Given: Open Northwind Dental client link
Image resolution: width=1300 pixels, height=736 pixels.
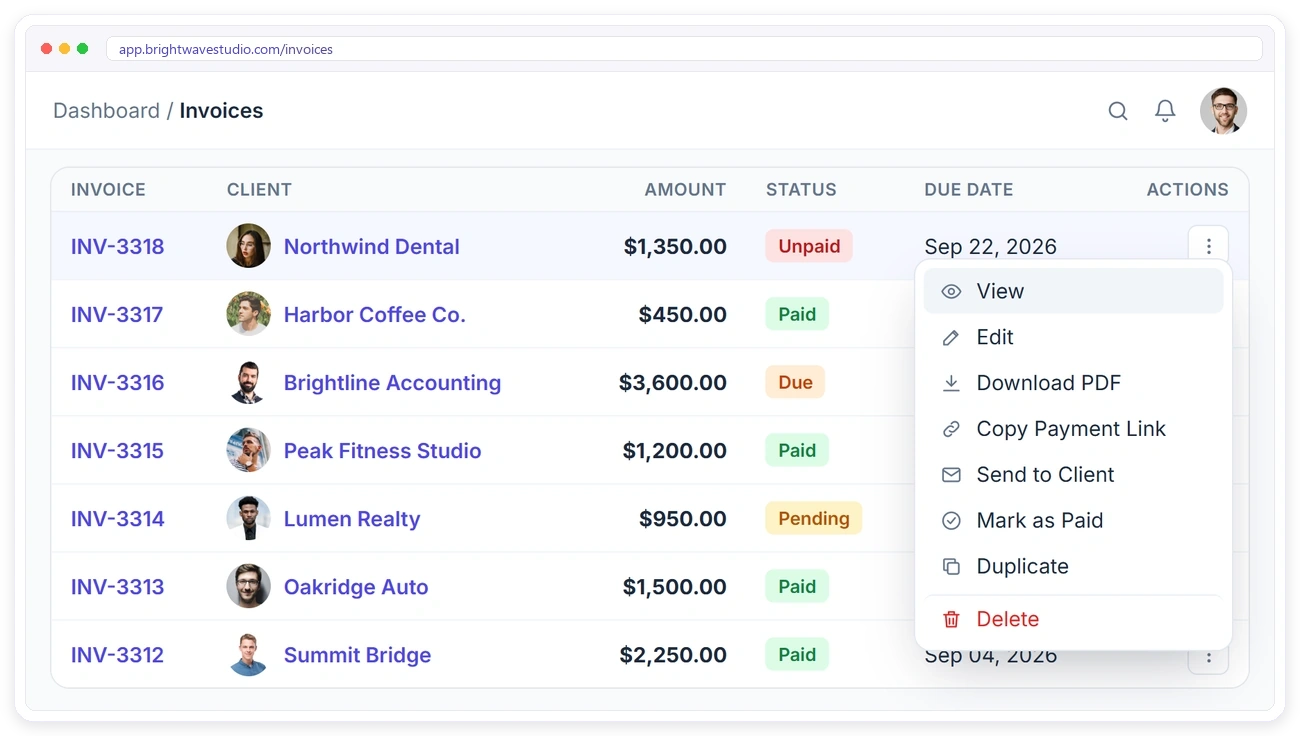Looking at the screenshot, I should point(372,247).
